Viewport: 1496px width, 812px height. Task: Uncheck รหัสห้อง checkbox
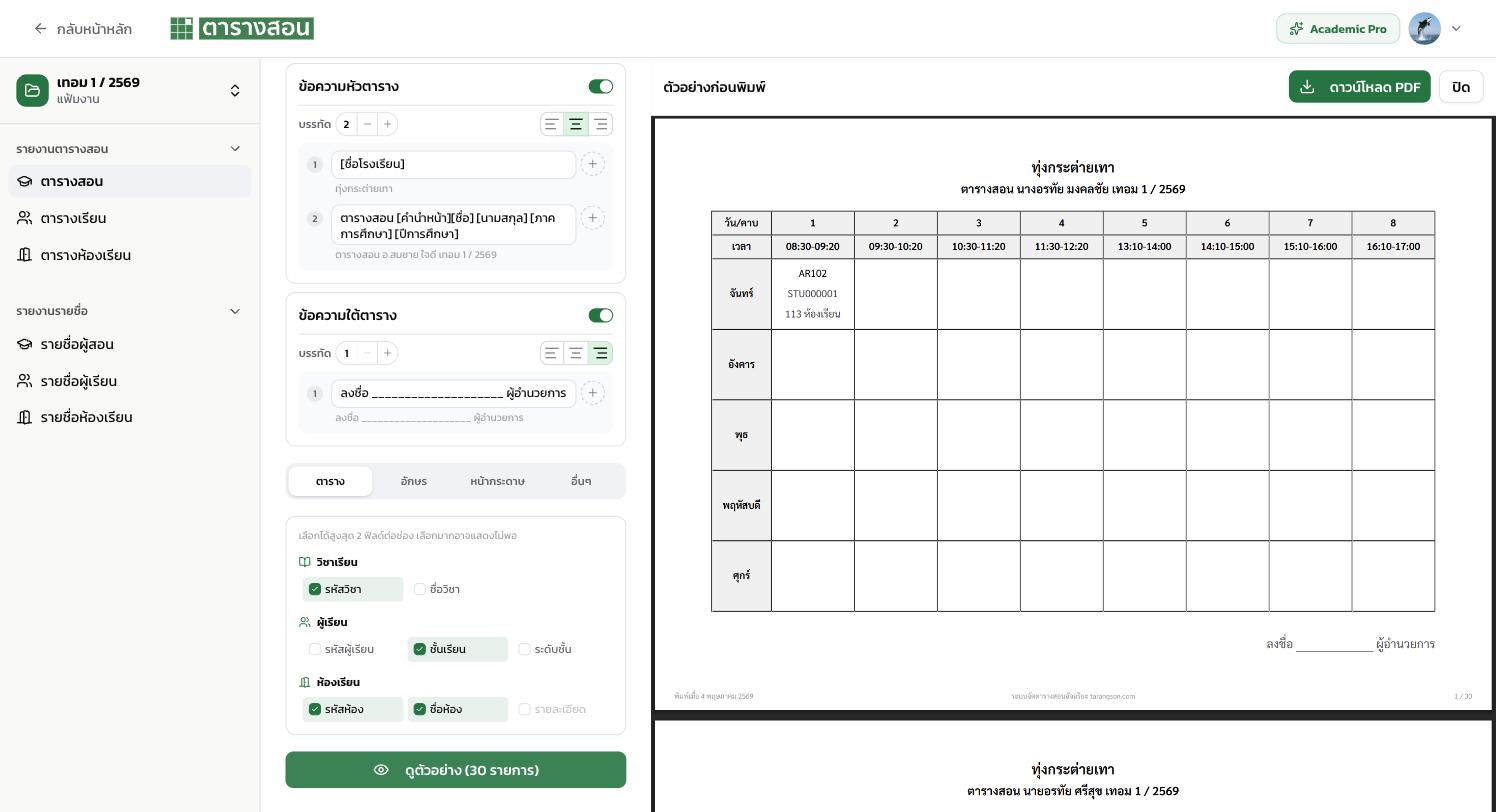(x=315, y=709)
